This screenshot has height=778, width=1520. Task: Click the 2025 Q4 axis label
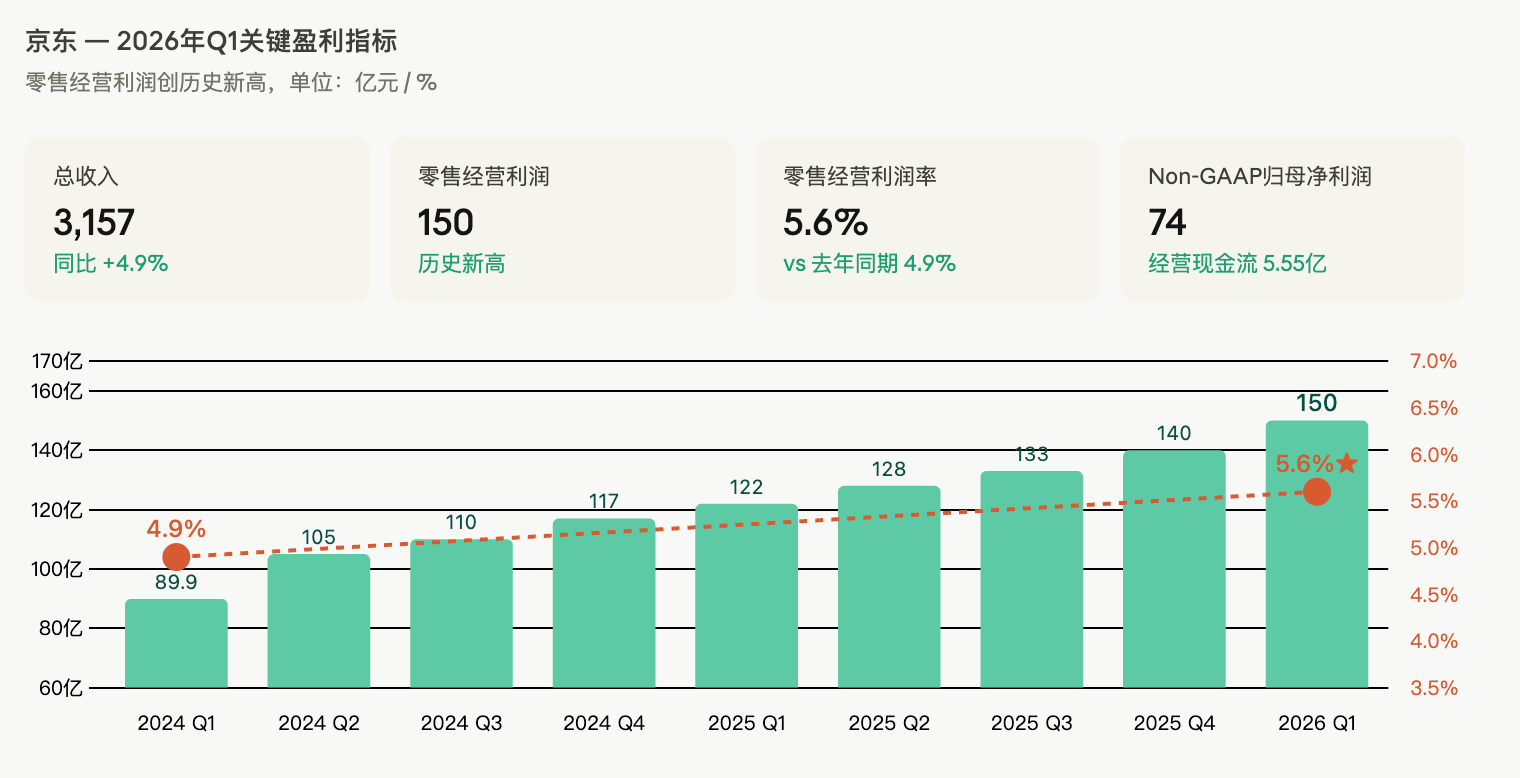(1175, 723)
